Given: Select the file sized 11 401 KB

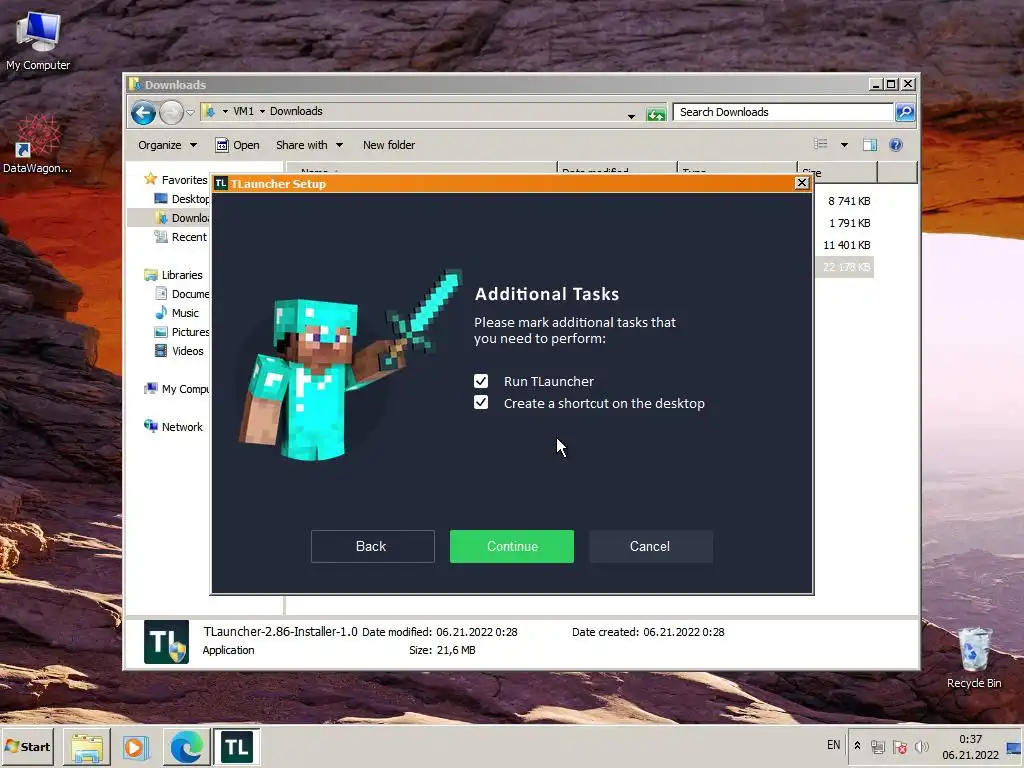Looking at the screenshot, I should tap(846, 245).
